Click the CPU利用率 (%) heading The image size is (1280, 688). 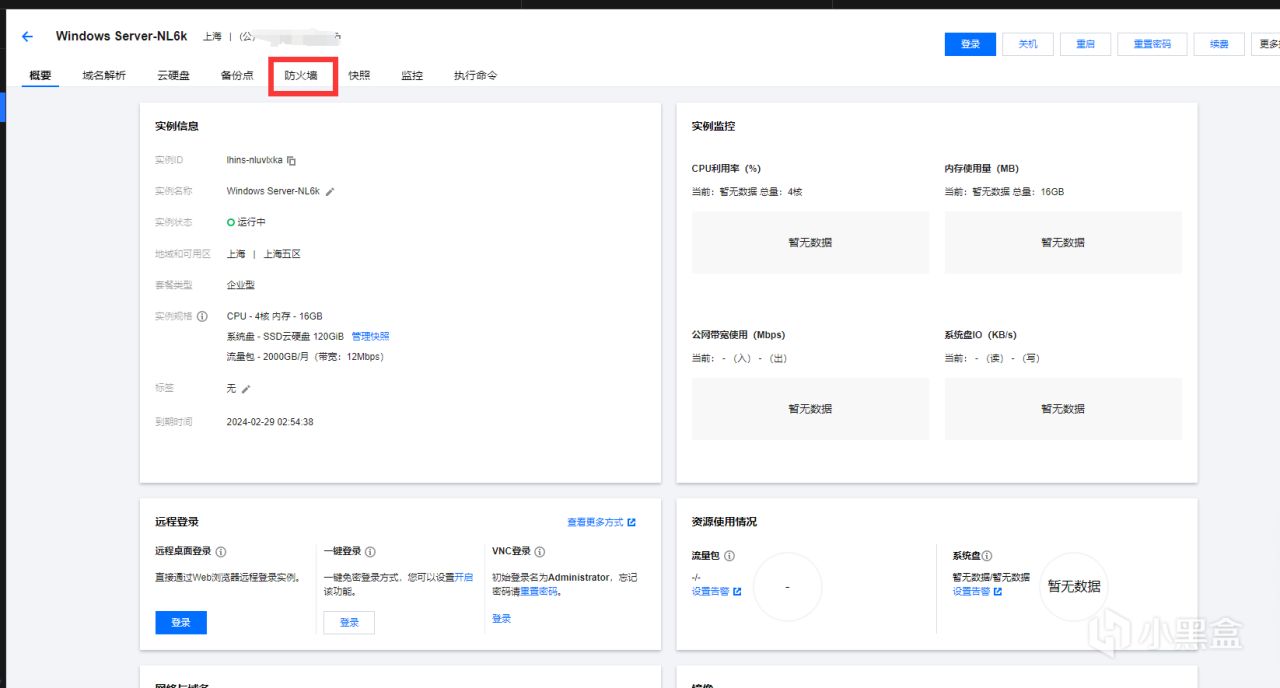(x=726, y=168)
